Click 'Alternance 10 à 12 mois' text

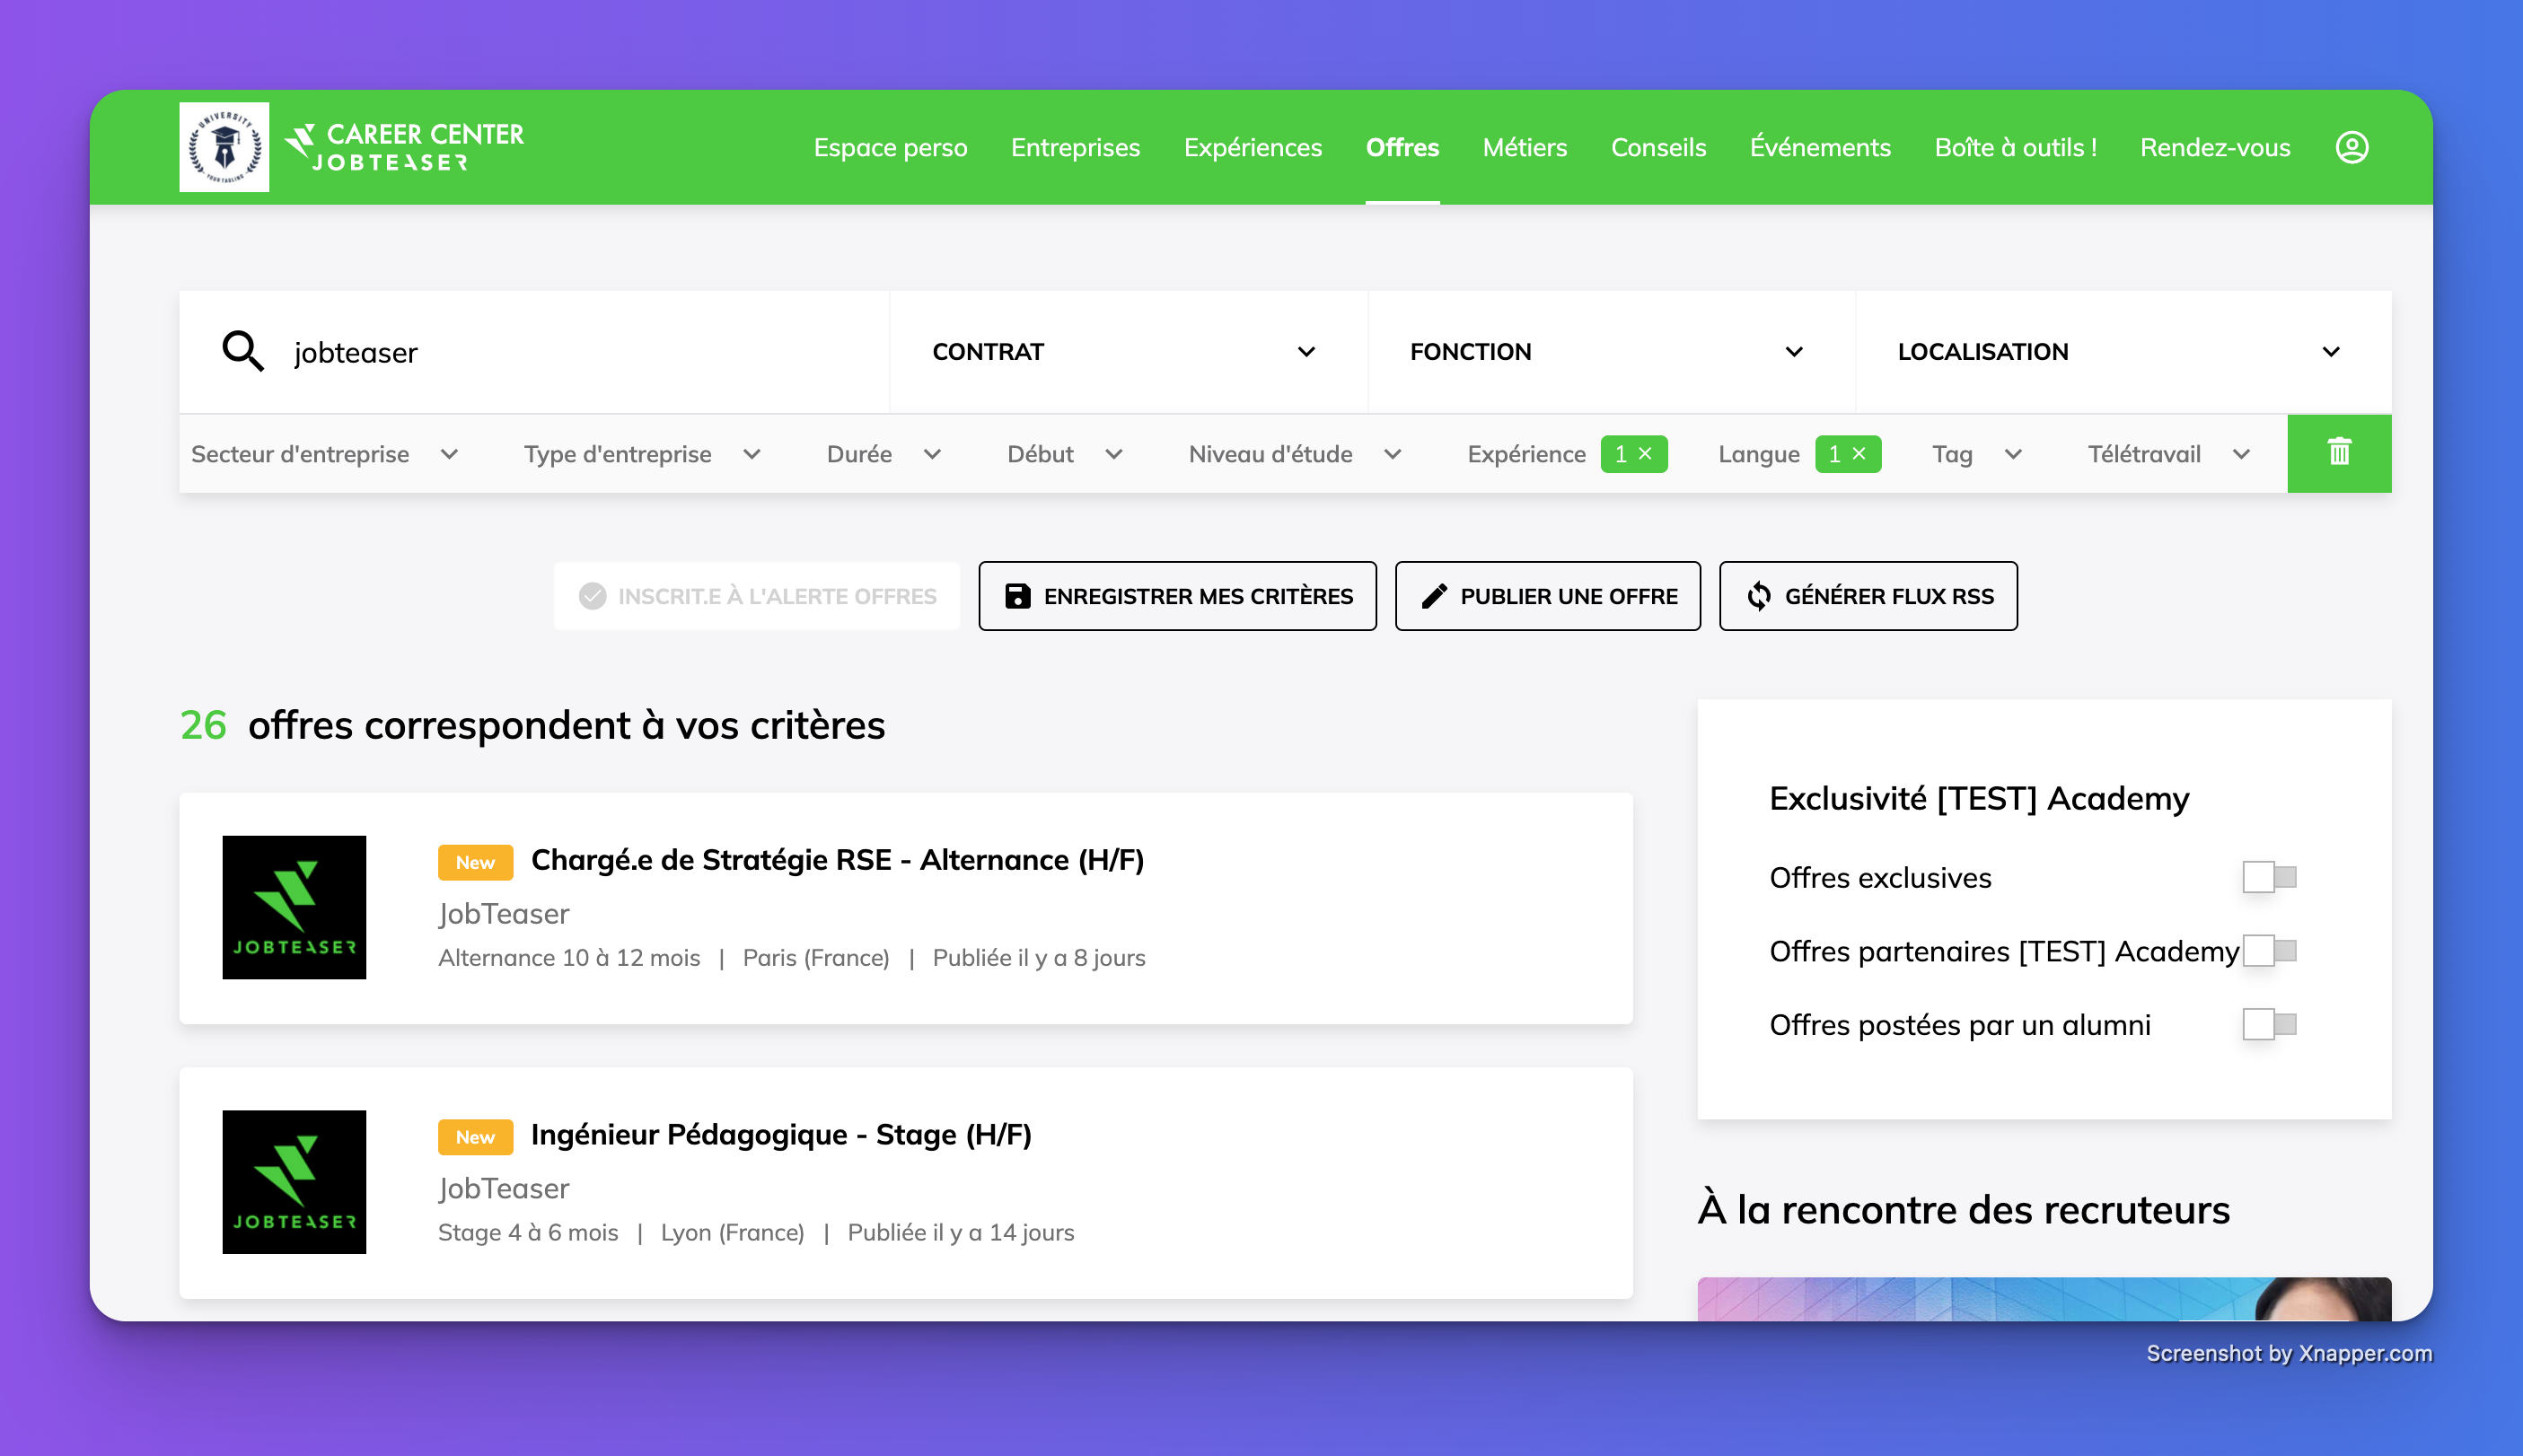[569, 958]
